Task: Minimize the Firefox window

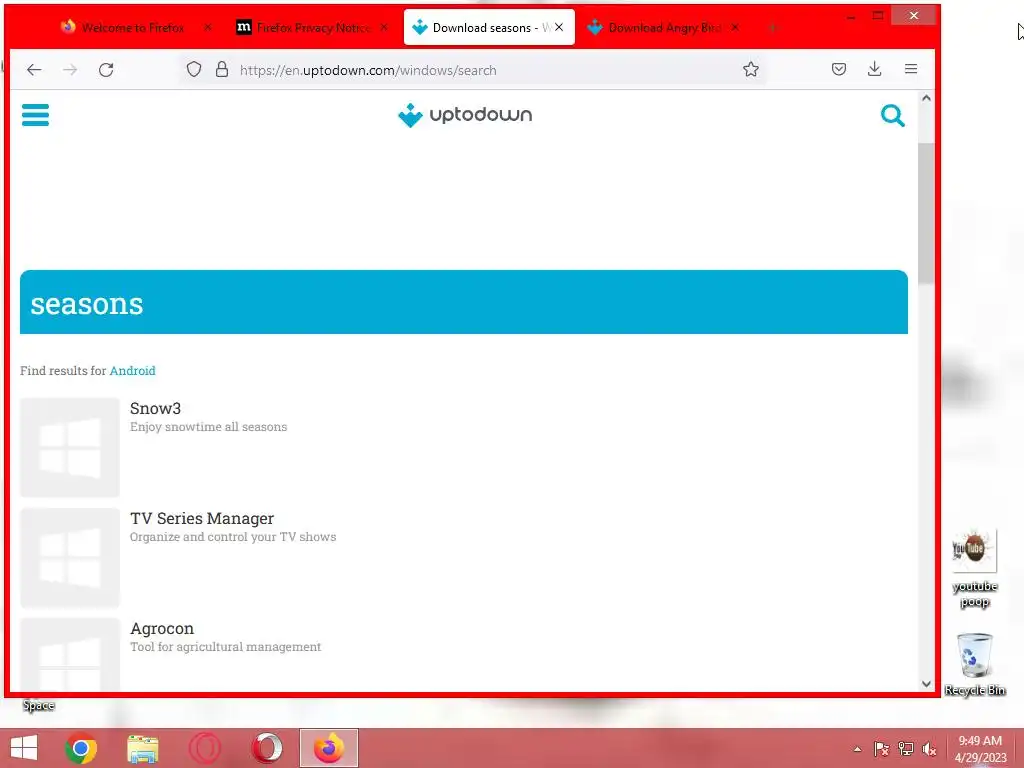Action: [850, 16]
